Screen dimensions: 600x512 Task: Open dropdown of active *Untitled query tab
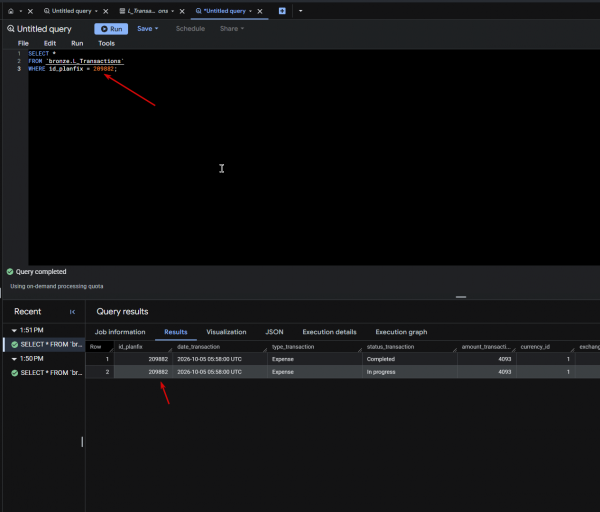click(251, 11)
